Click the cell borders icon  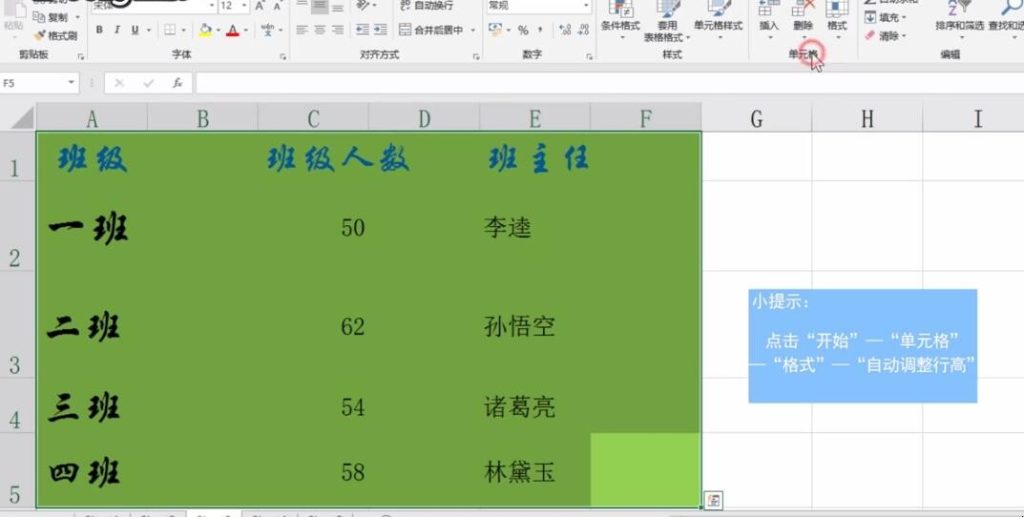[170, 30]
